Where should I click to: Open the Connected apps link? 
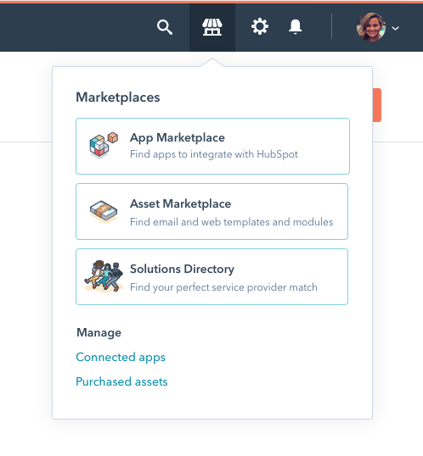(x=121, y=357)
